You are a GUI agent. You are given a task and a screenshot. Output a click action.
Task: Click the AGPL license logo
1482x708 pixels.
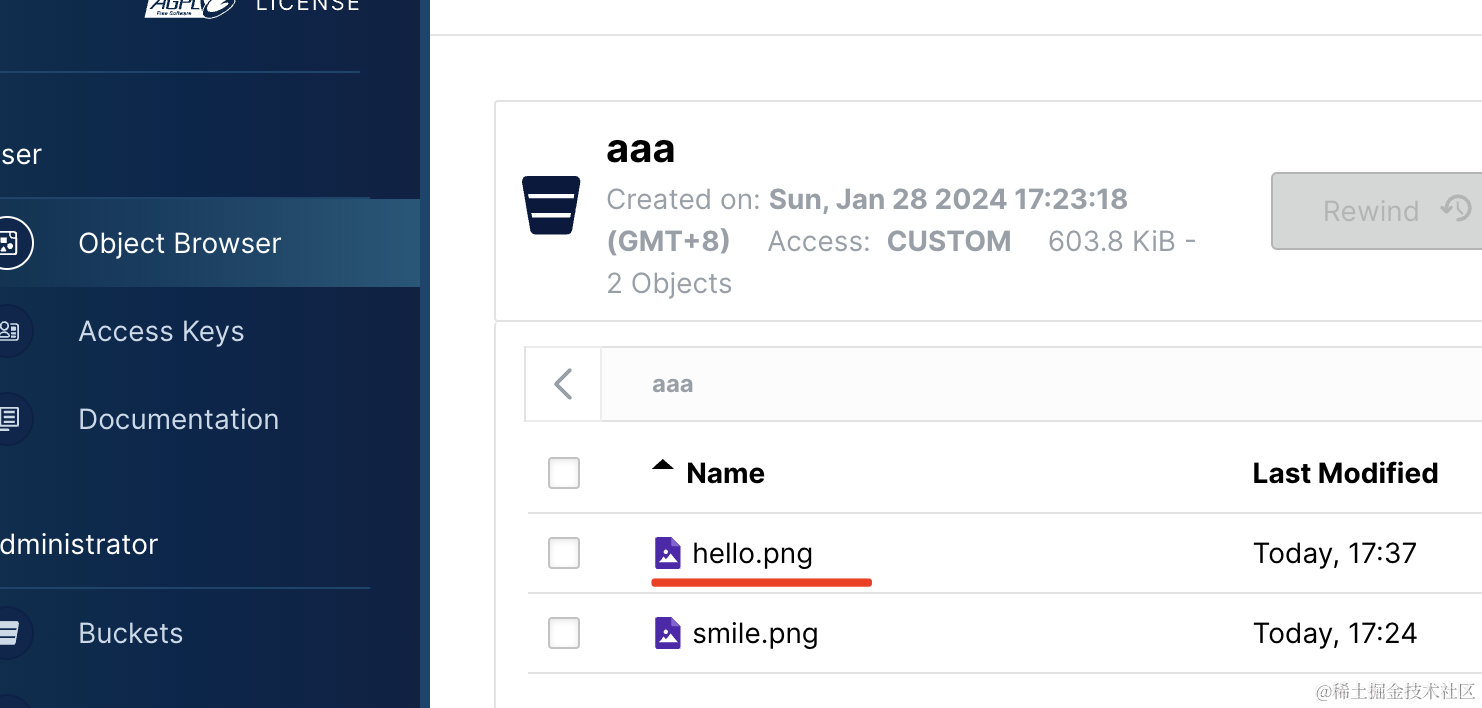click(x=190, y=8)
